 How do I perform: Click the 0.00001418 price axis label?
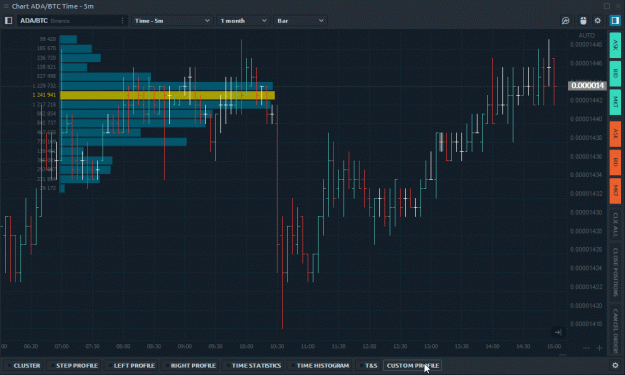(x=586, y=324)
